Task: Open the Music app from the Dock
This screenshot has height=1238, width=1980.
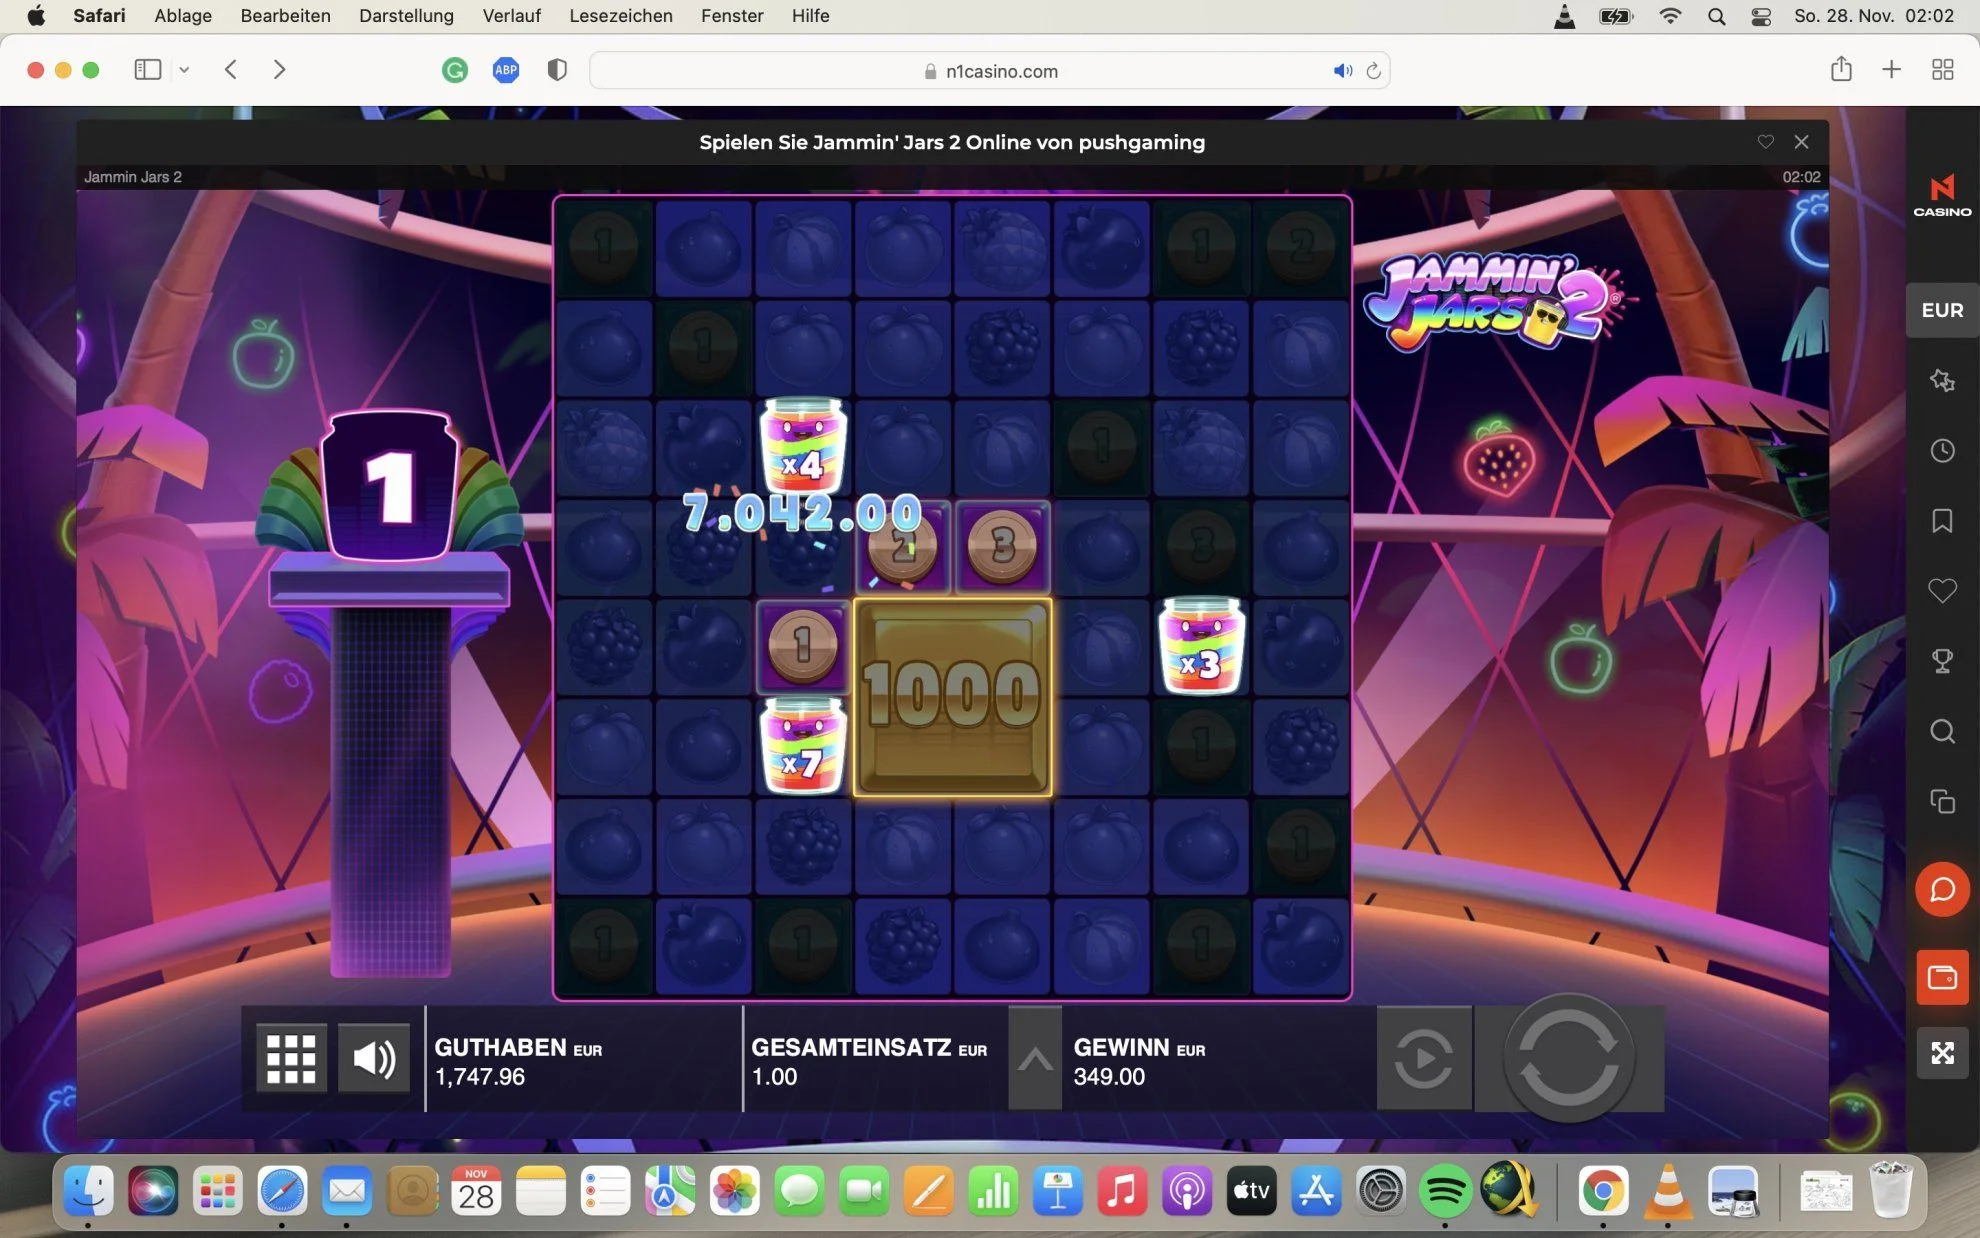Action: [1122, 1191]
